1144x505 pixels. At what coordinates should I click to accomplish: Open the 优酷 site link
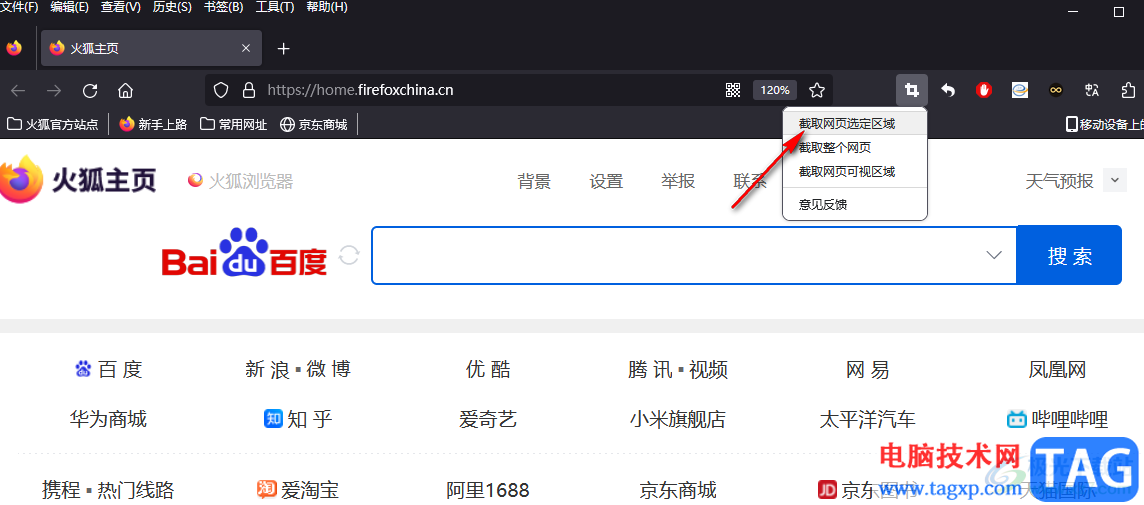tap(488, 369)
